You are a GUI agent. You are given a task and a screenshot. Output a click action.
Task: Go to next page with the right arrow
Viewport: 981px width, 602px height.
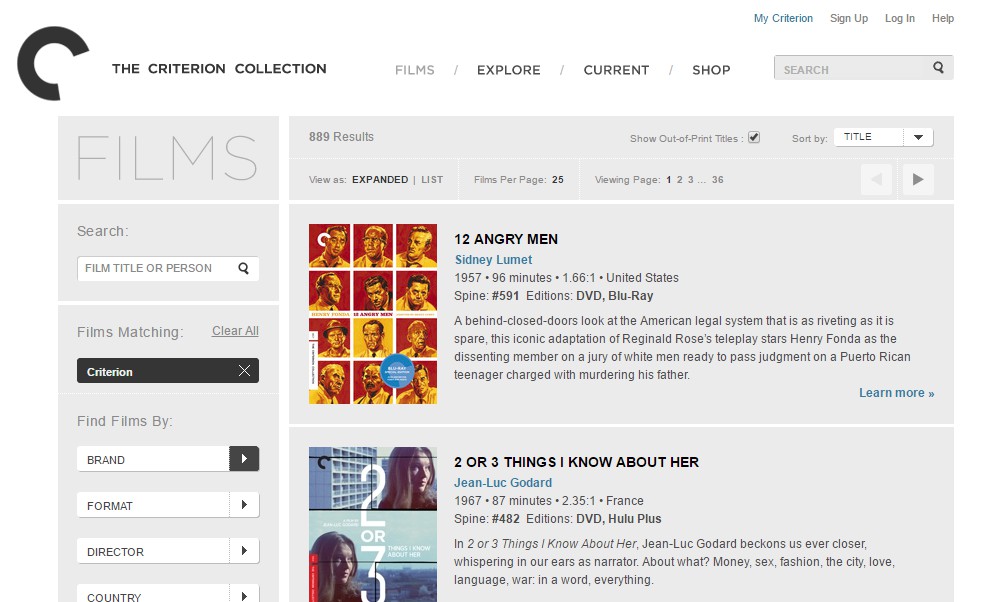(x=917, y=180)
